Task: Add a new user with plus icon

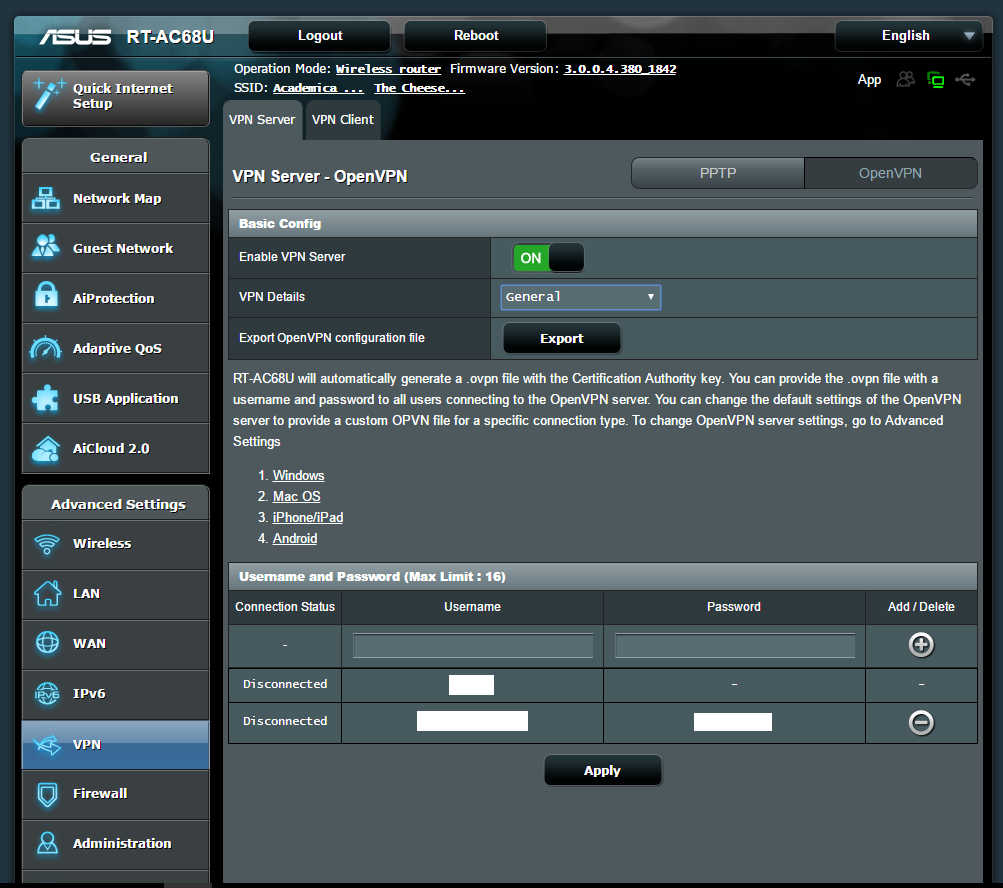Action: pos(921,644)
